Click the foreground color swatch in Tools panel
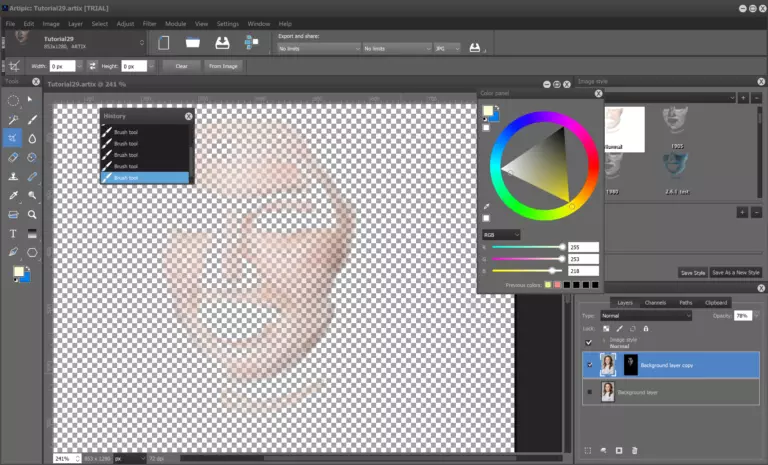This screenshot has width=768, height=465. point(19,271)
